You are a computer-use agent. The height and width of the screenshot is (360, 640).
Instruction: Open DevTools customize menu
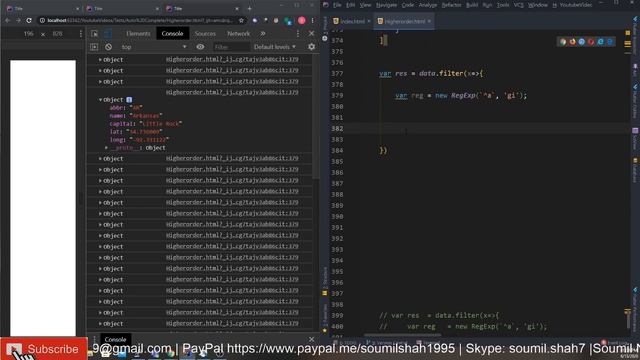click(298, 34)
